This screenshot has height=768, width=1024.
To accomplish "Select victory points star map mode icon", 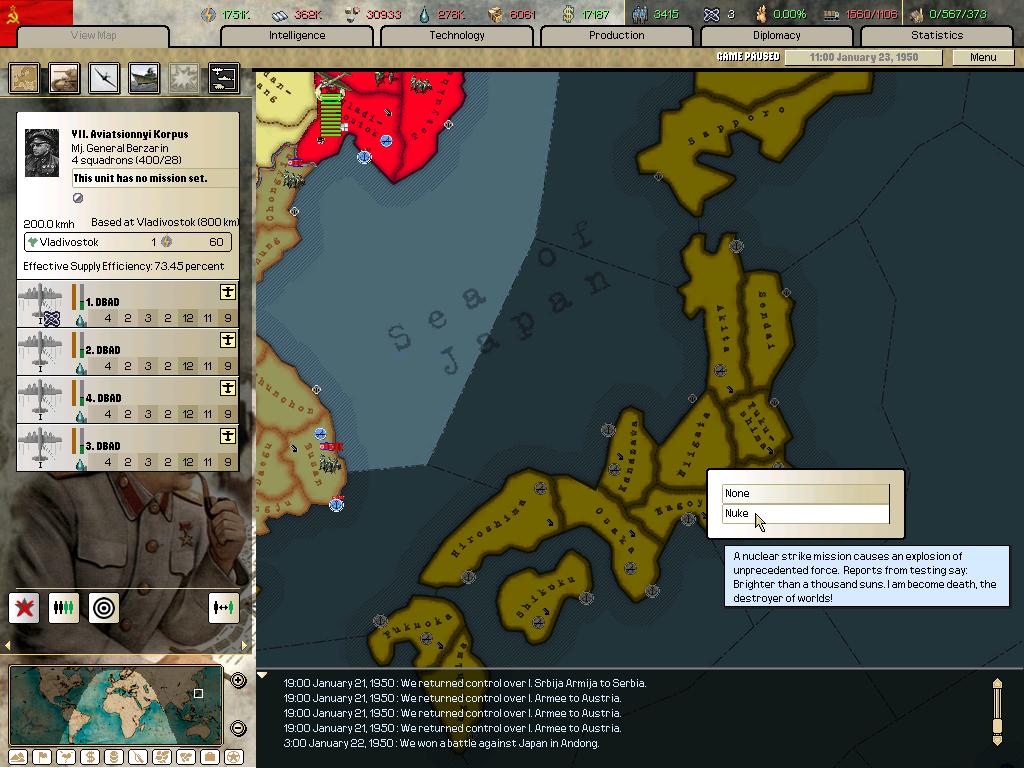I will tap(233, 758).
